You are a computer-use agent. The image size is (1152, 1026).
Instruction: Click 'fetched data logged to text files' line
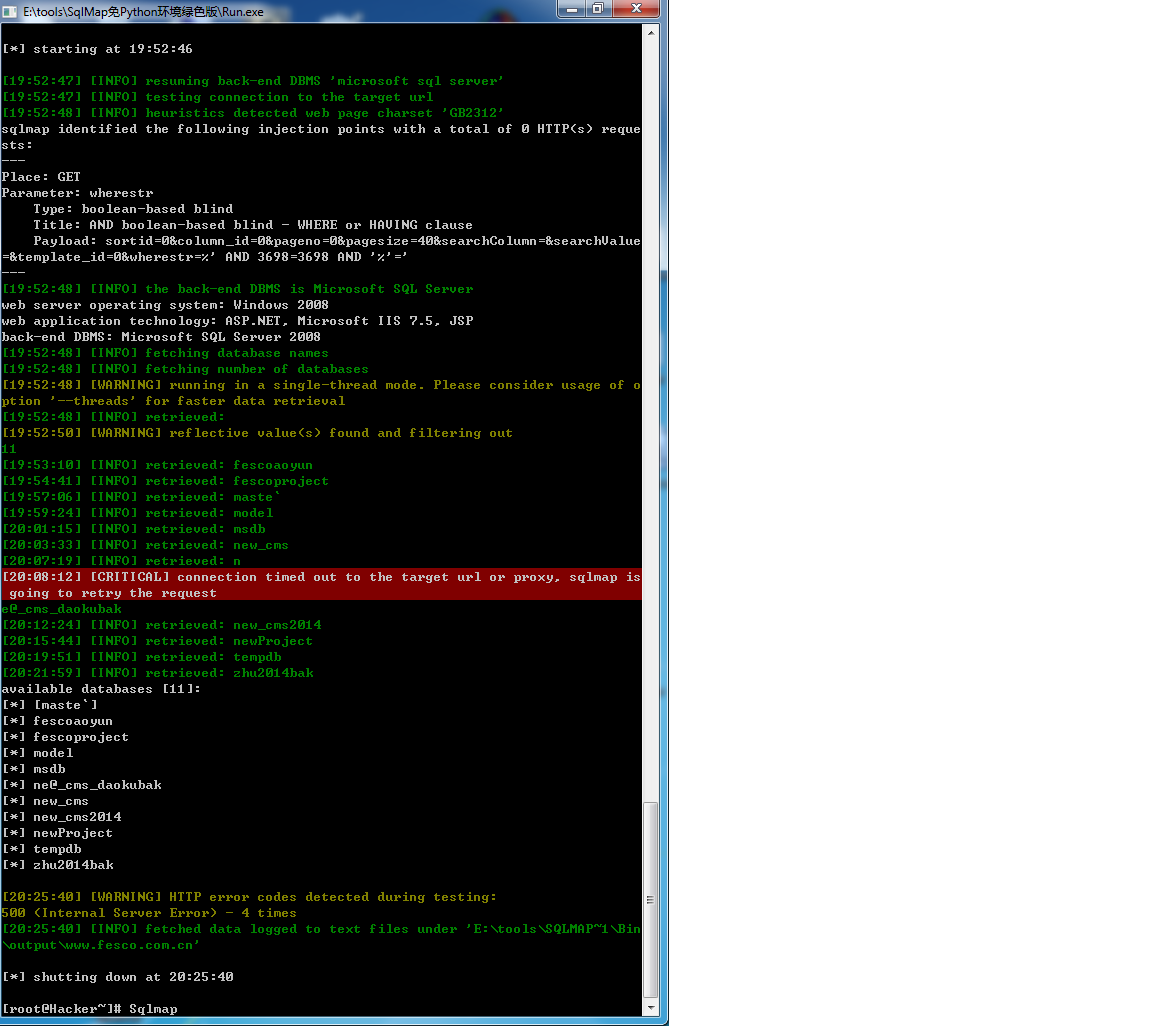321,938
